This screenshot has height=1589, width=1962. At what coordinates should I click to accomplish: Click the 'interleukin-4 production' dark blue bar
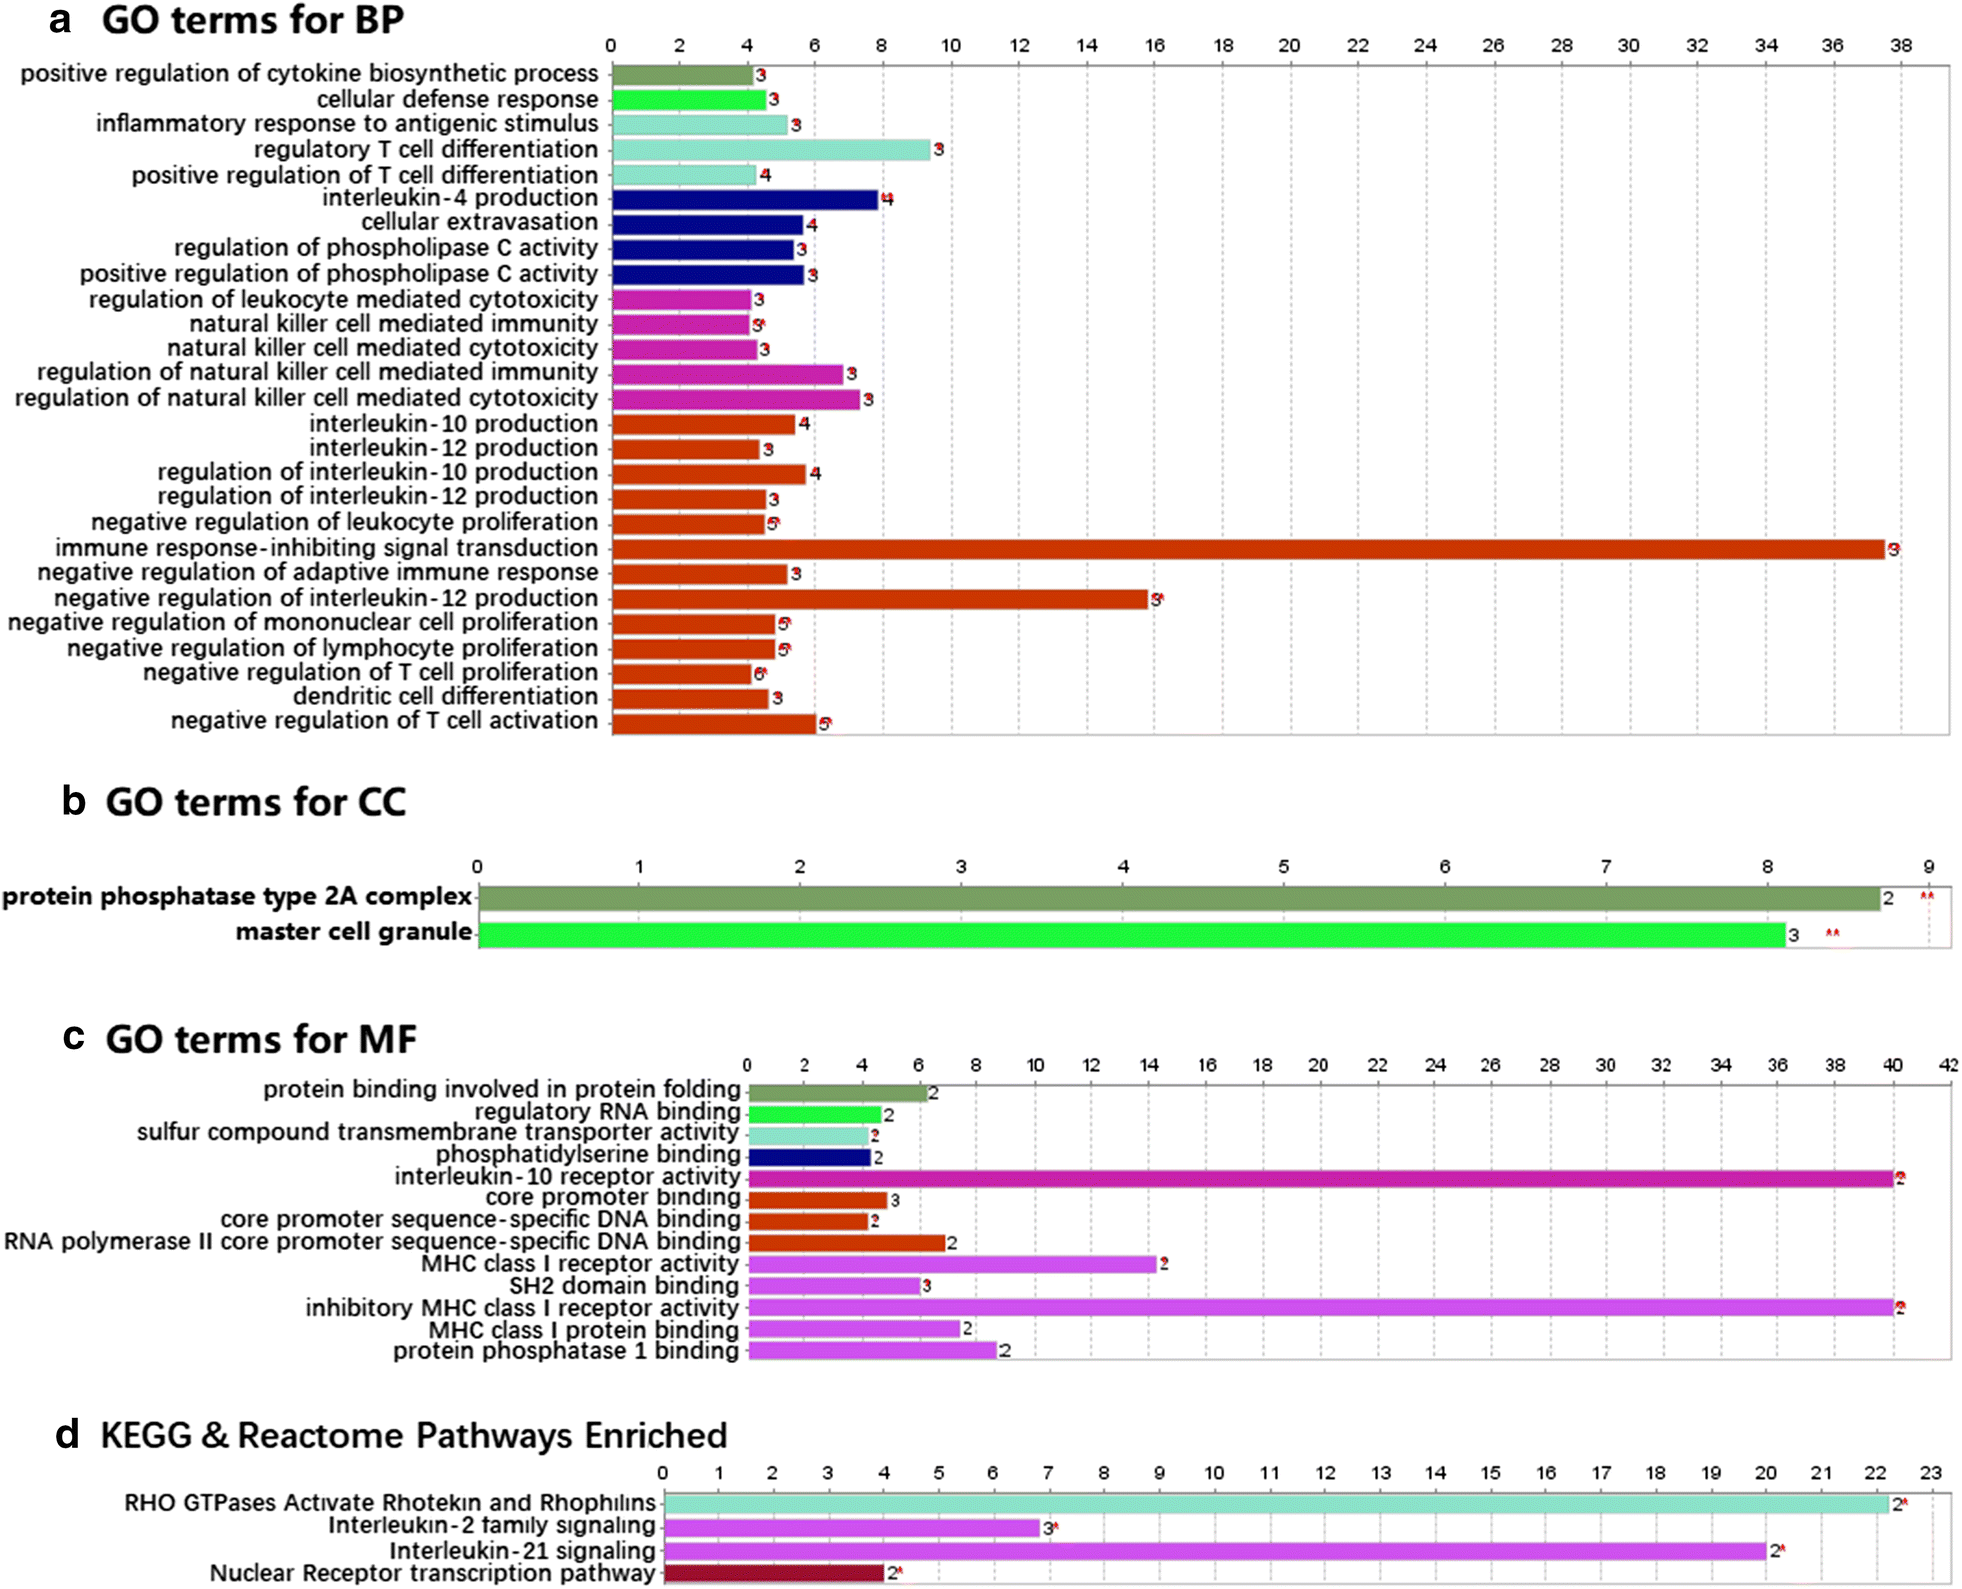point(745,199)
